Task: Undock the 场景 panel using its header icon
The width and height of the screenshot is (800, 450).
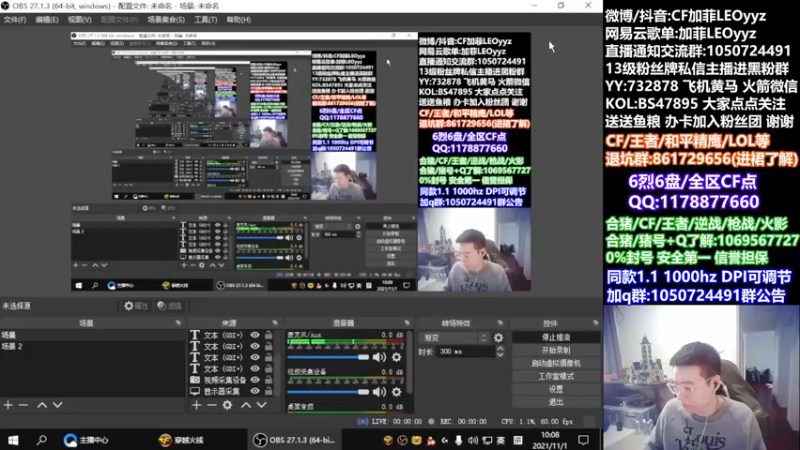Action: tap(178, 323)
